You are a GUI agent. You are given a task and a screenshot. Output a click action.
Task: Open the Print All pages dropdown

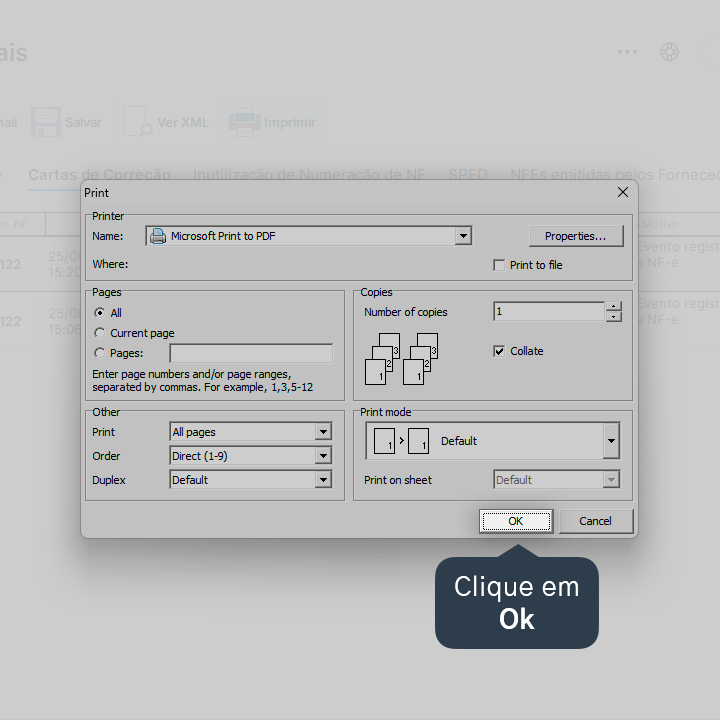pyautogui.click(x=323, y=432)
